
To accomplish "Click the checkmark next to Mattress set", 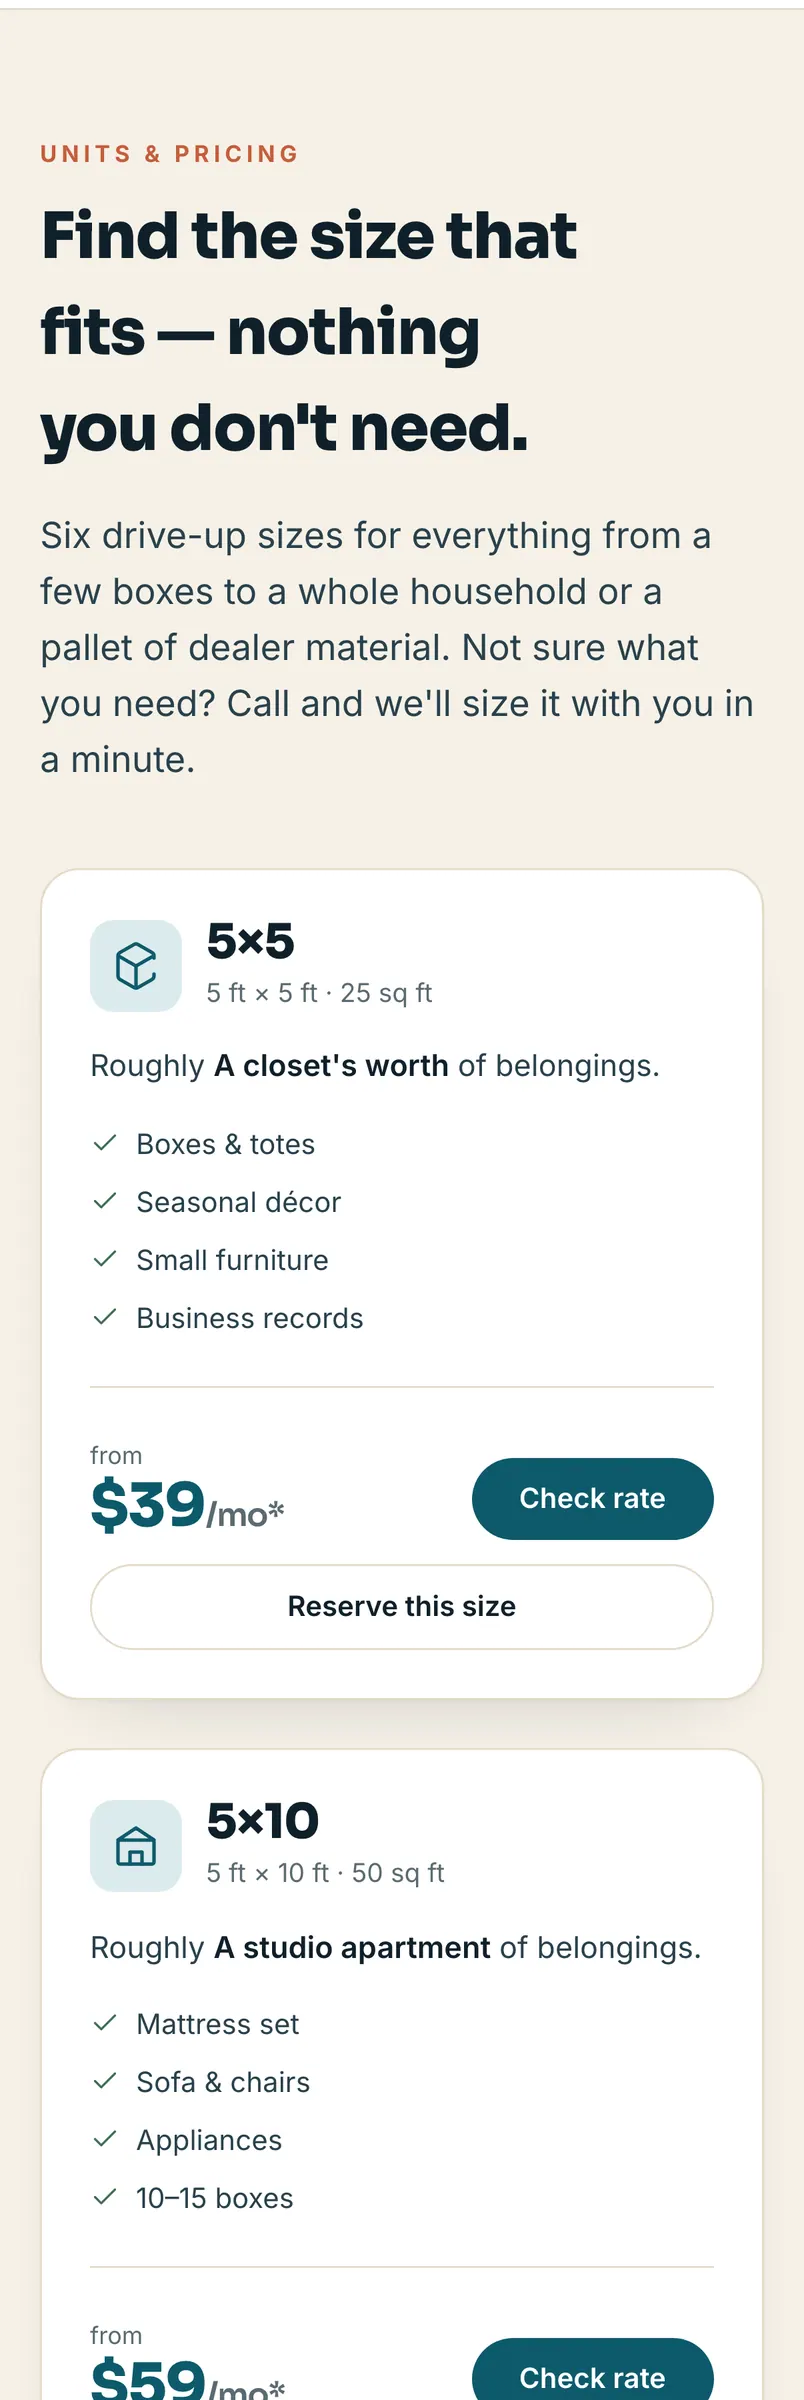I will tap(105, 2023).
